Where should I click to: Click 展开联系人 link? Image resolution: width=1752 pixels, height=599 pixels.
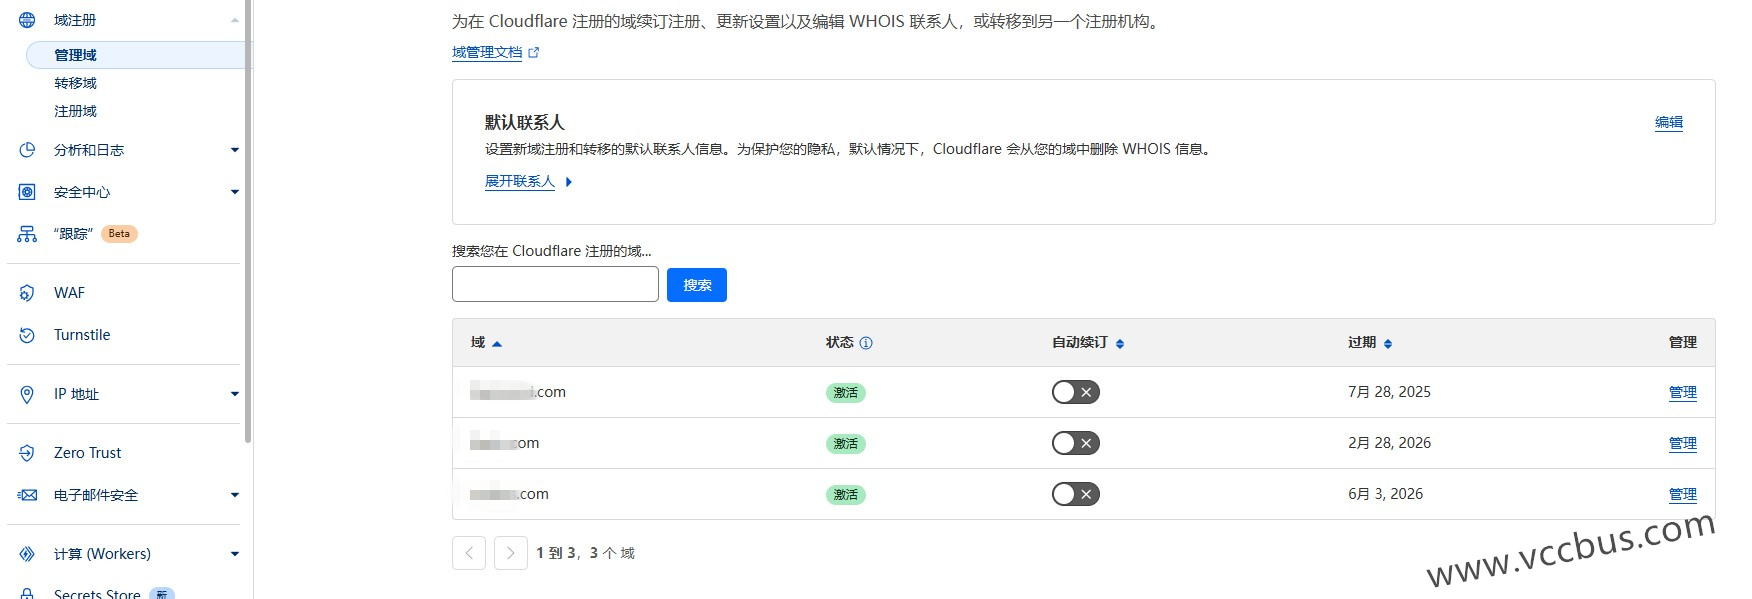tap(520, 181)
